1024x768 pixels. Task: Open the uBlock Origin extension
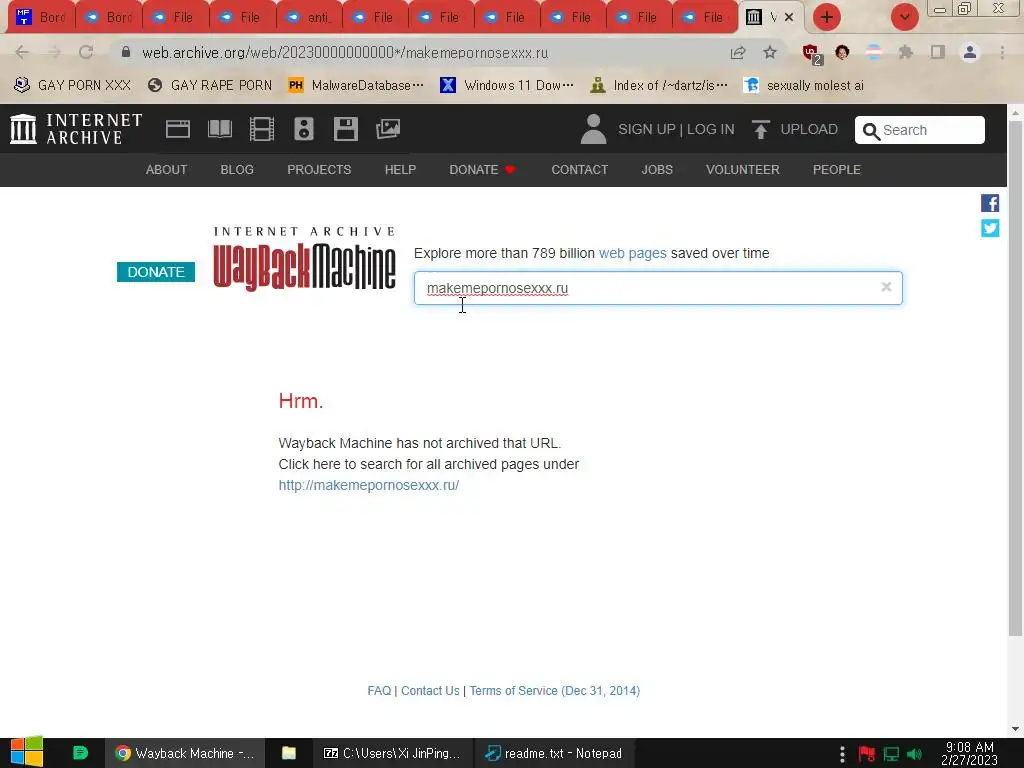(x=811, y=53)
